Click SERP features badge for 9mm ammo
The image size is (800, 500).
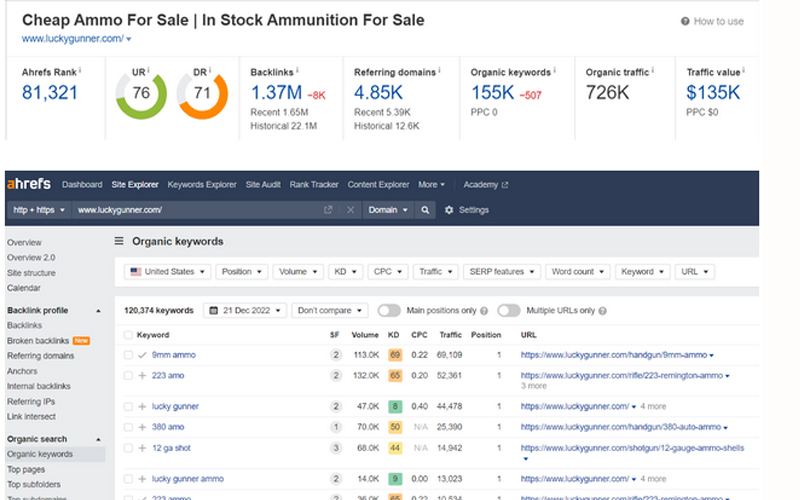tap(336, 355)
